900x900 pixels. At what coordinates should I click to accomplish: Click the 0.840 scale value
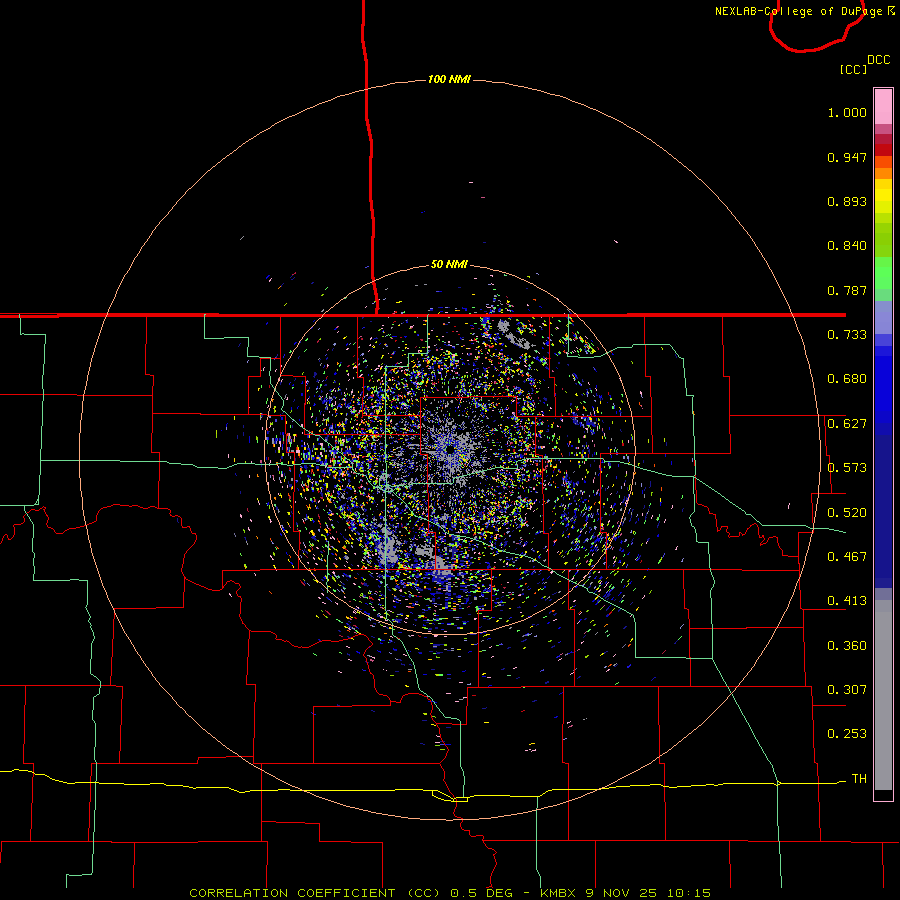[x=847, y=246]
